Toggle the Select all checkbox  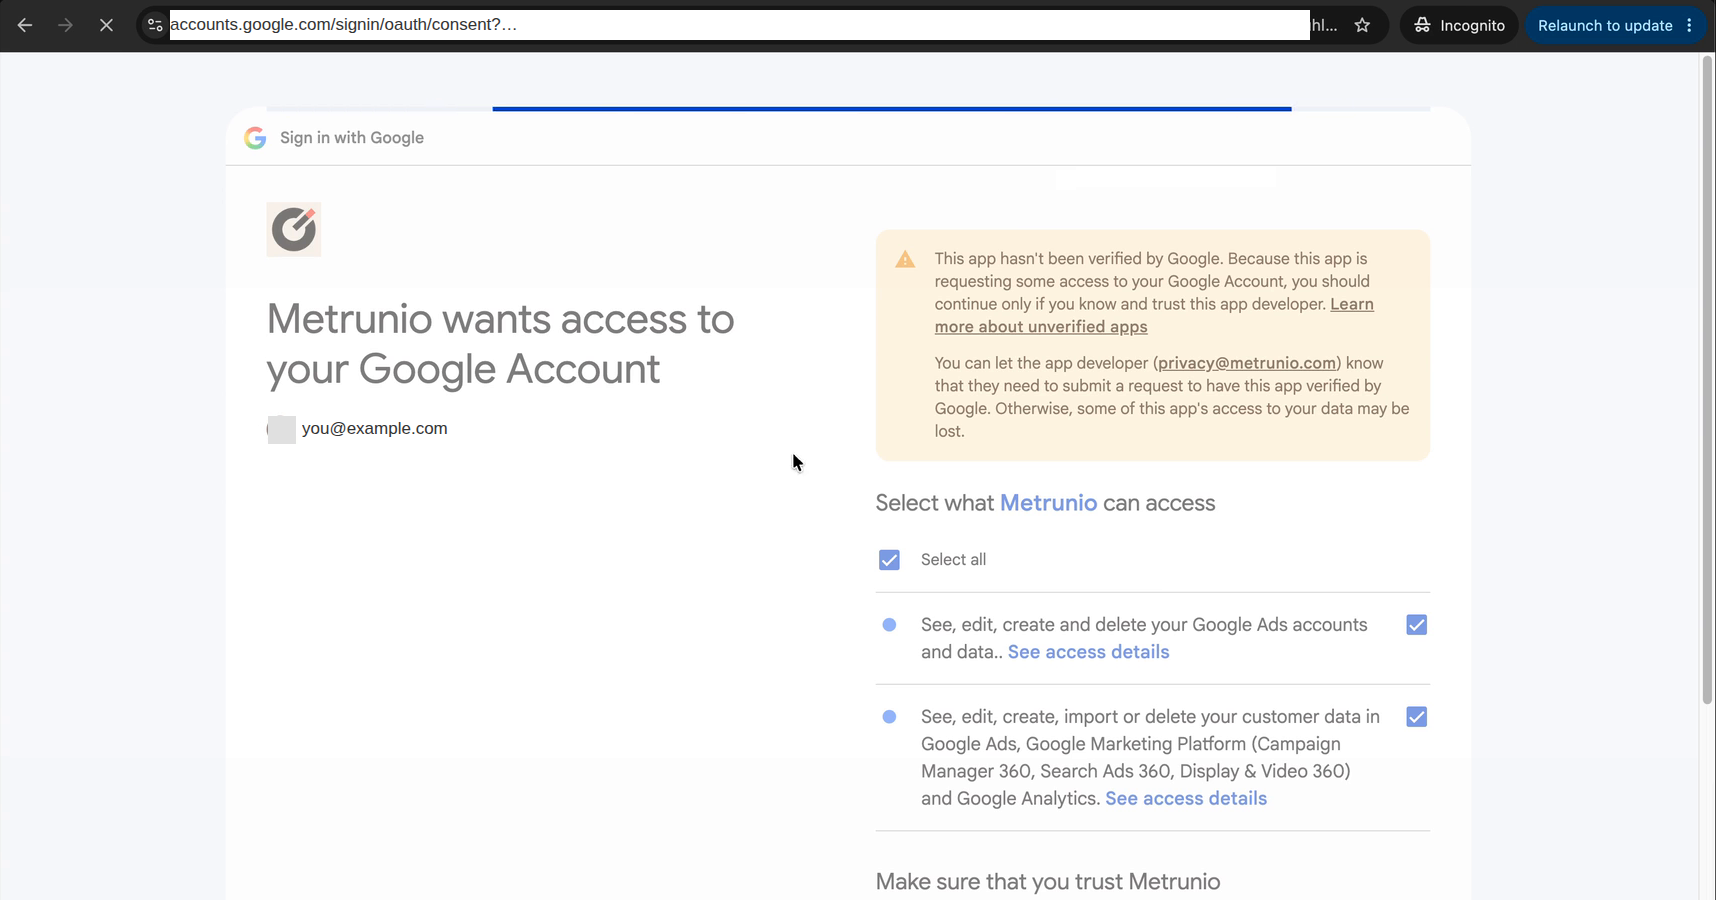point(889,560)
